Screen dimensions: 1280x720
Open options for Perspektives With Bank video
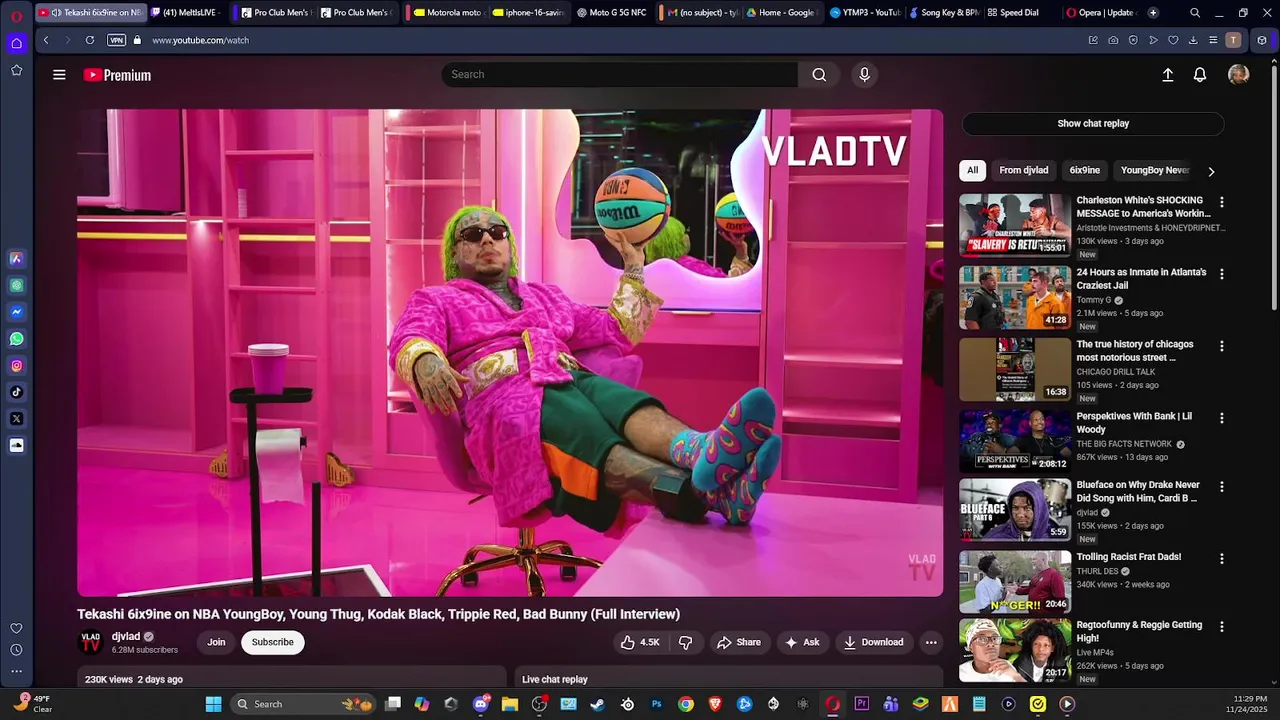(1221, 418)
